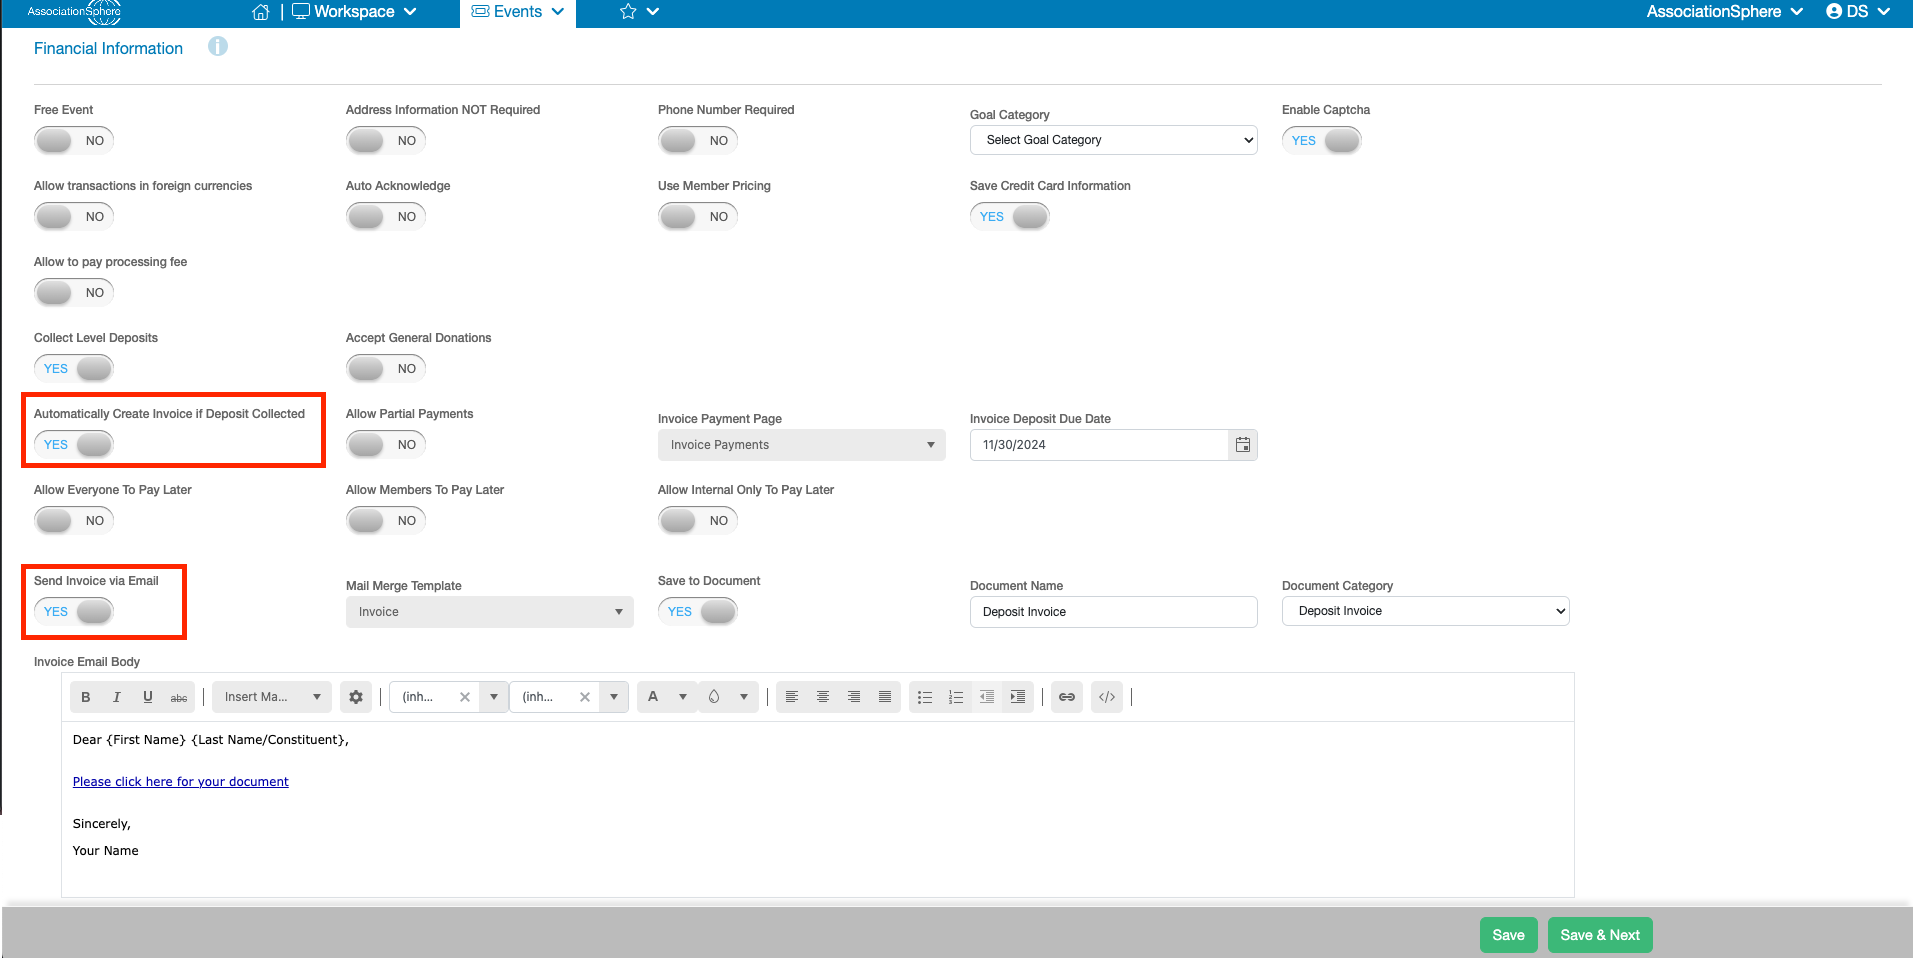This screenshot has width=1913, height=958.
Task: Toggle Phone Number Required switch
Action: click(698, 141)
